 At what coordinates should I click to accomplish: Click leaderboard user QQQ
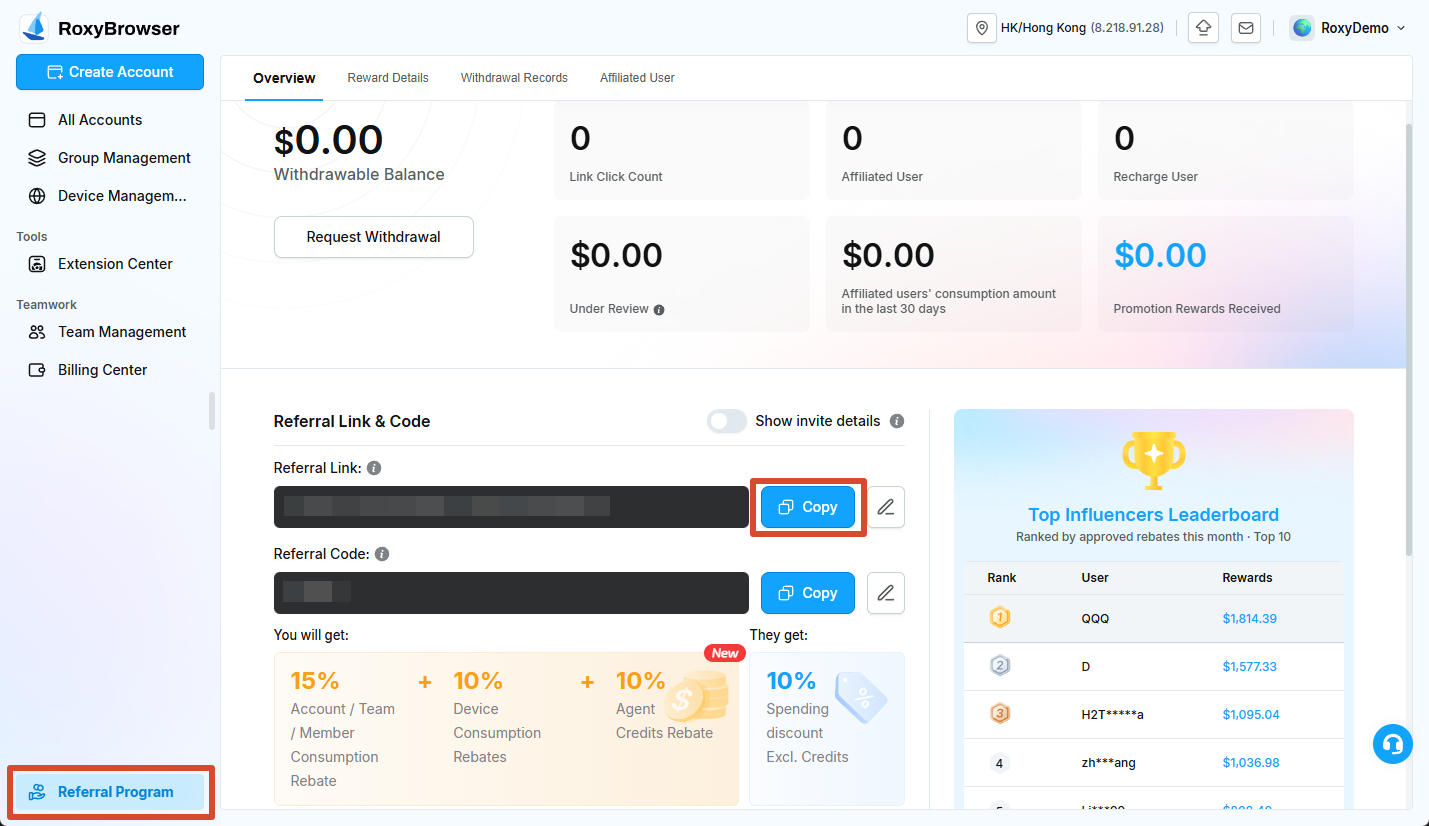[1095, 619]
